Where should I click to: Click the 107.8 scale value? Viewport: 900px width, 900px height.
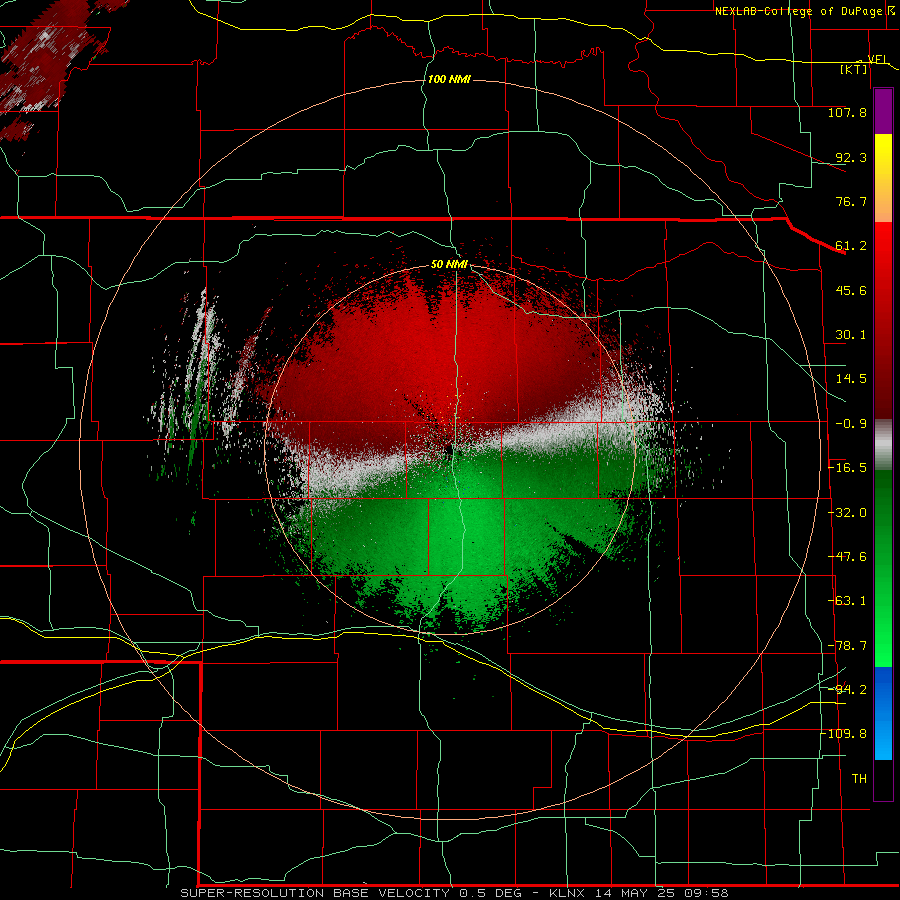847,112
